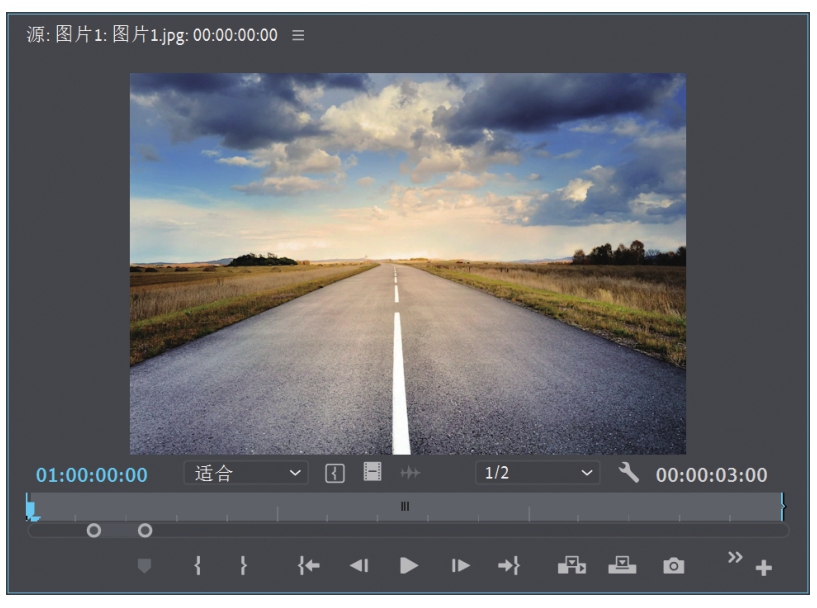
Task: Play the clip with the Play button
Action: (x=409, y=565)
